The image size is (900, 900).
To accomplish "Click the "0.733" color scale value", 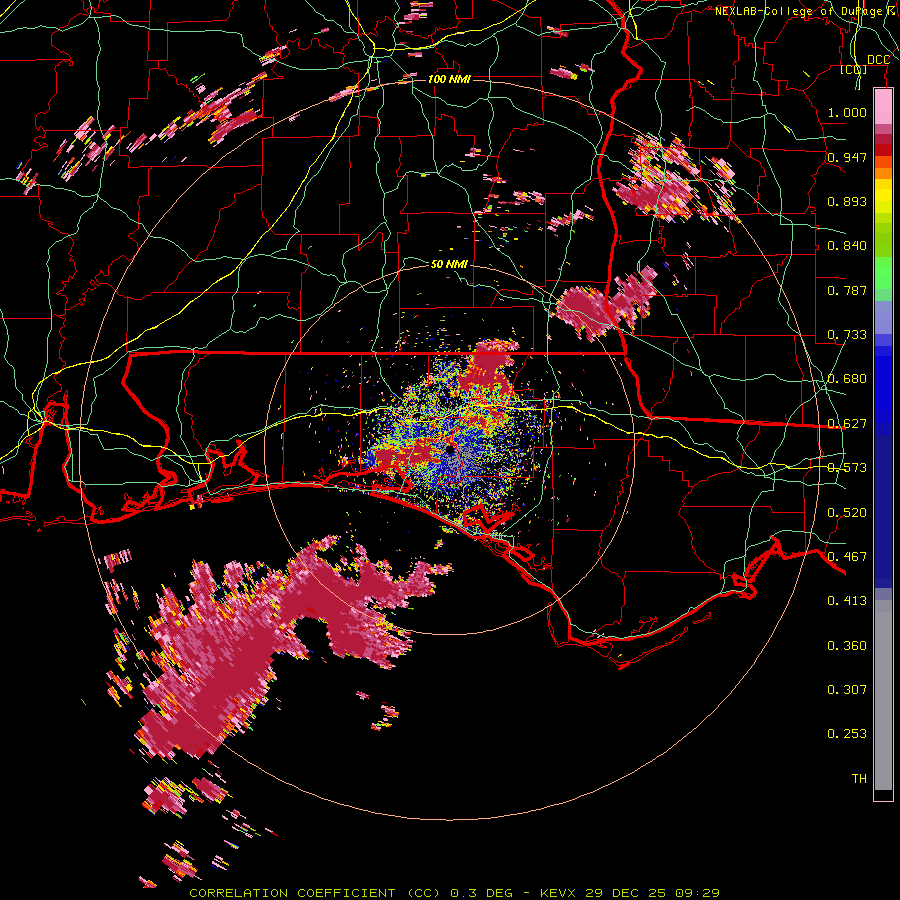I will 847,335.
